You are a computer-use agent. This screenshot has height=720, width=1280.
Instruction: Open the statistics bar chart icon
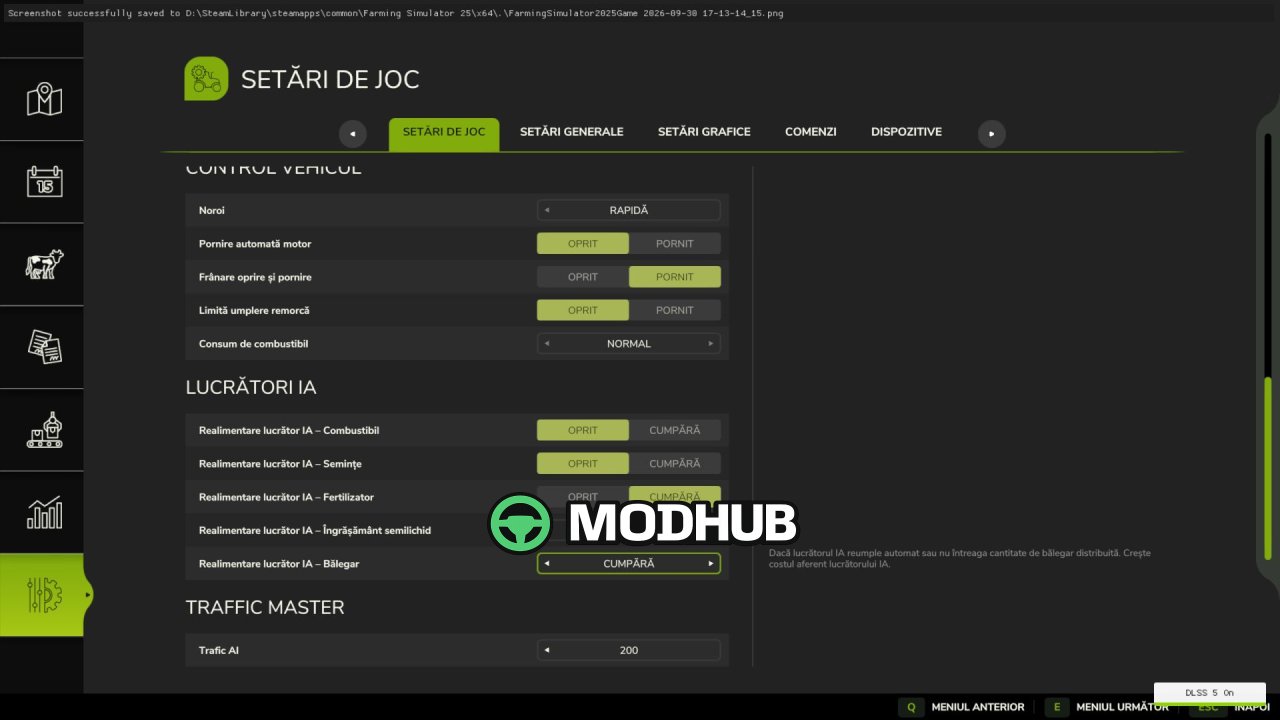[x=44, y=512]
